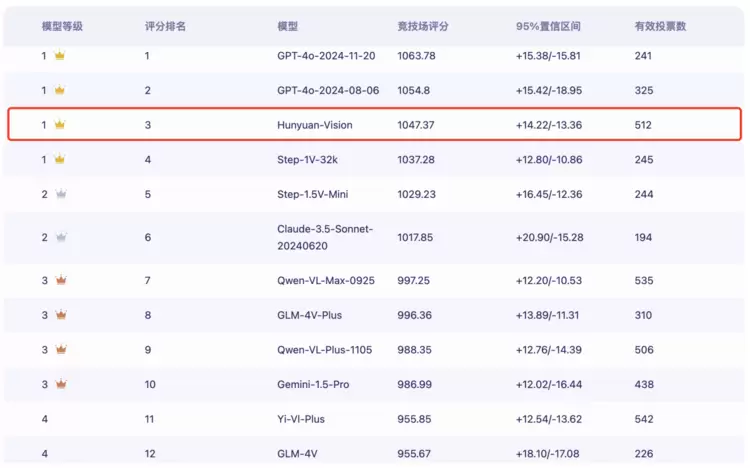Click the gold crown in GPT-4o-2024-08-06 row
Viewport: 750px width, 468px height.
pyautogui.click(x=60, y=90)
